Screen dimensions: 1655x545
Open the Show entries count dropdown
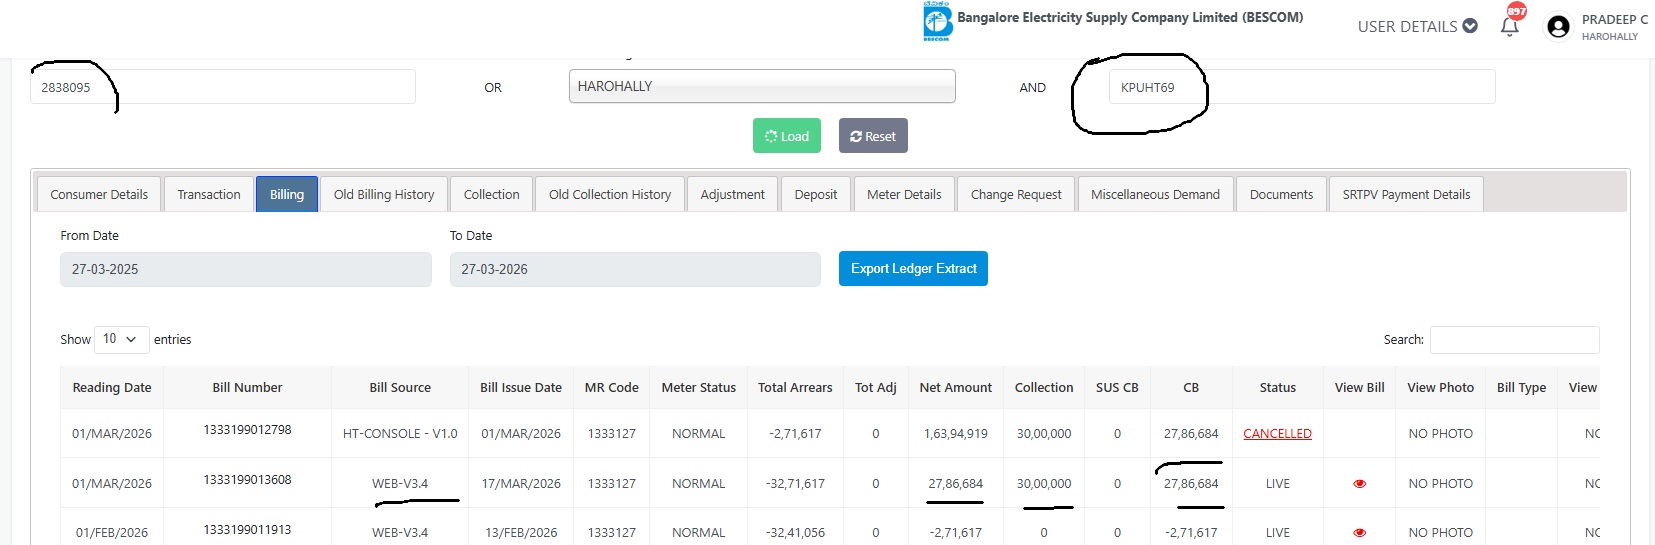(121, 340)
